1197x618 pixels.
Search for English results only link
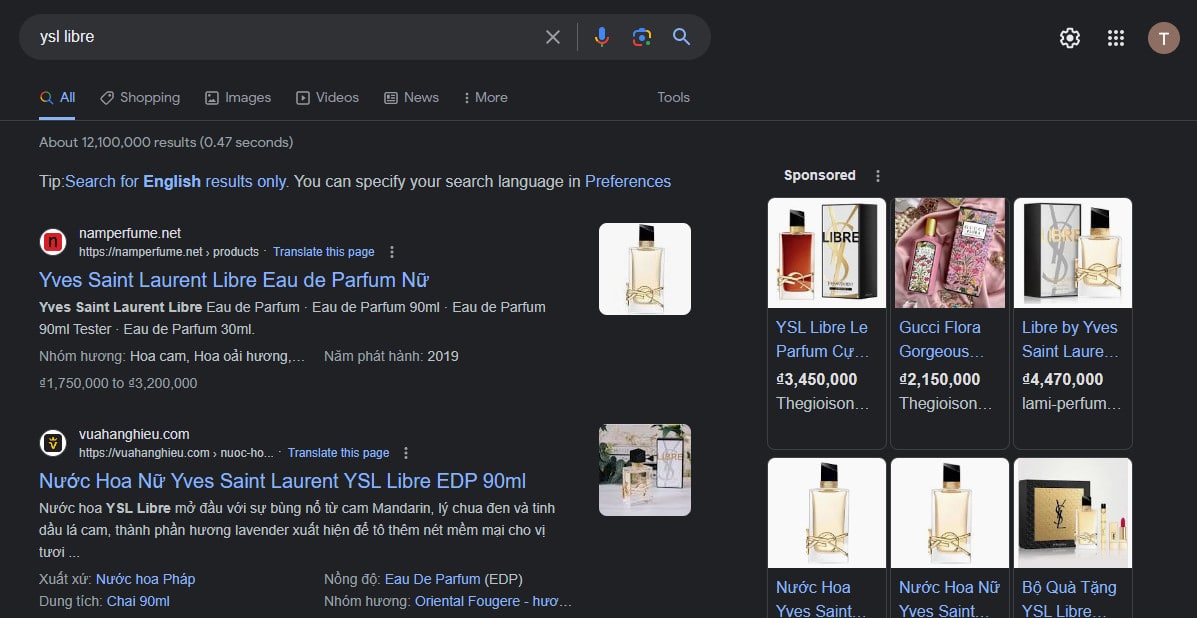(x=176, y=182)
